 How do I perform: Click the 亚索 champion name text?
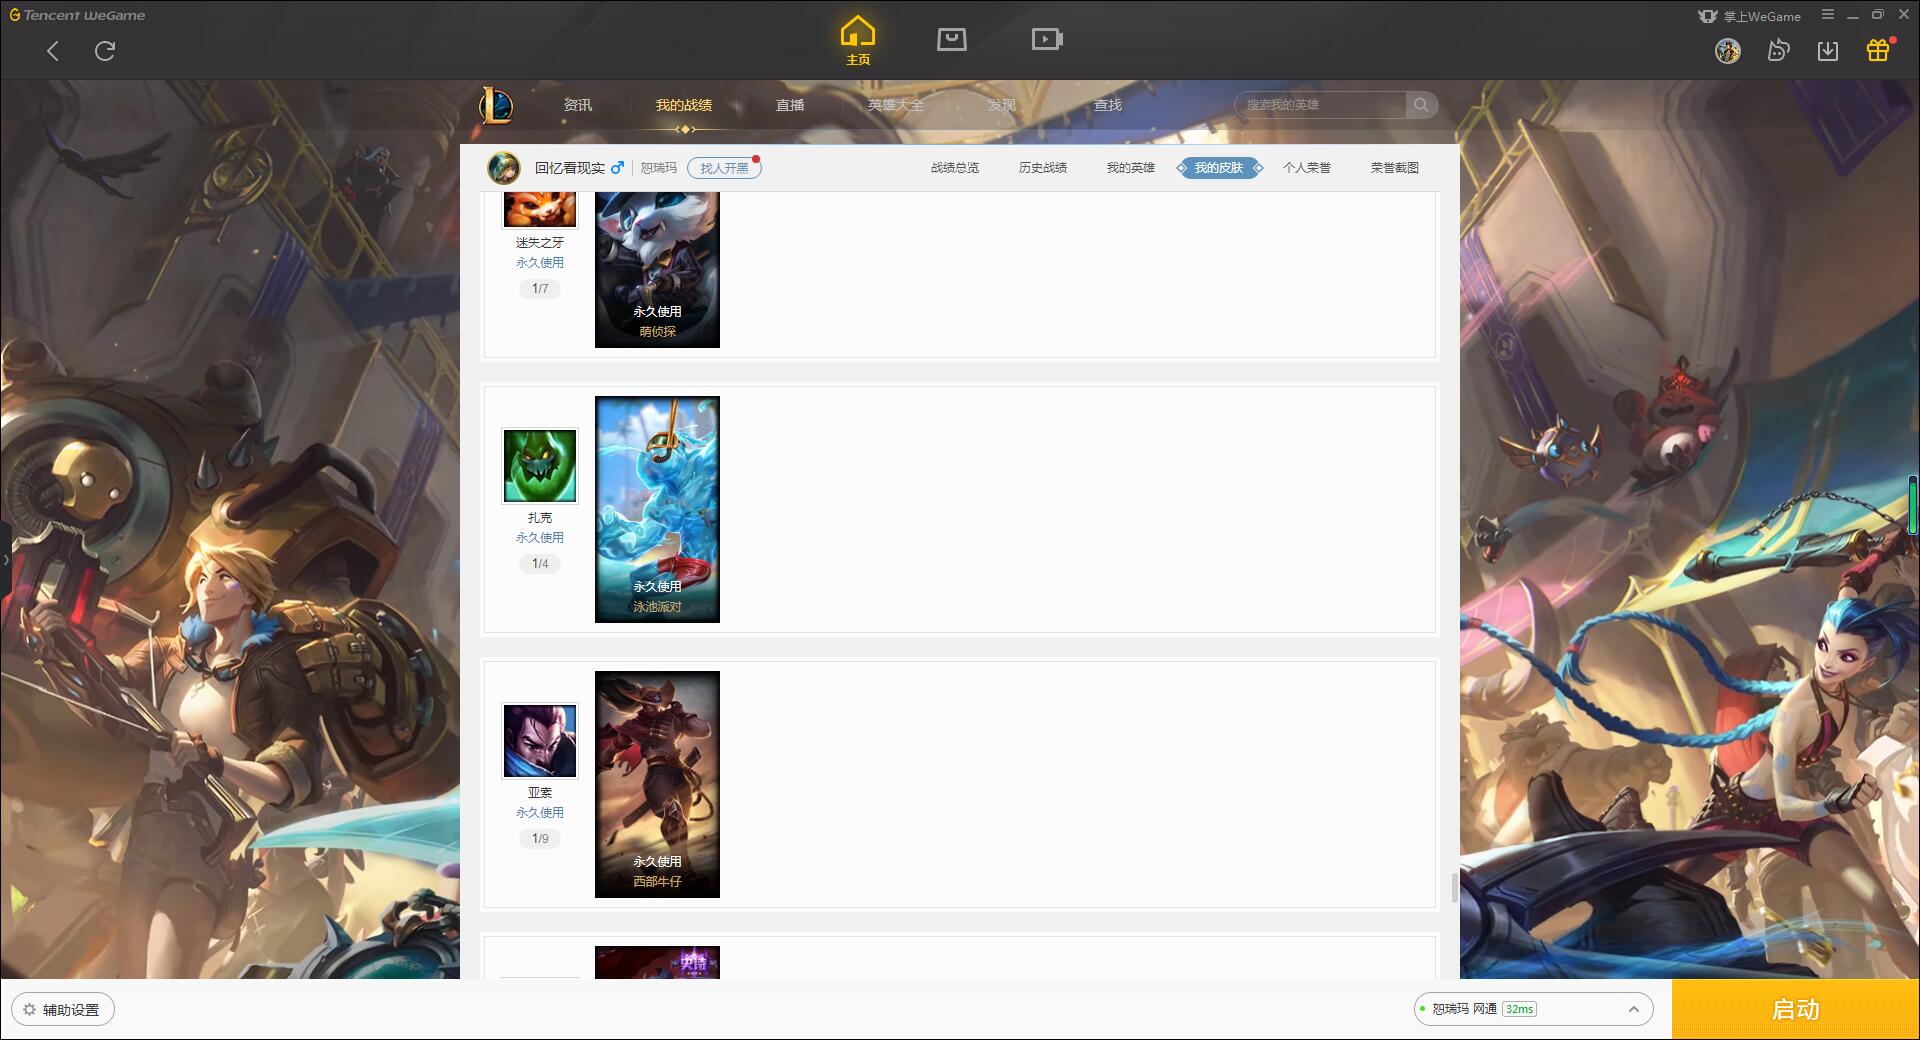540,793
